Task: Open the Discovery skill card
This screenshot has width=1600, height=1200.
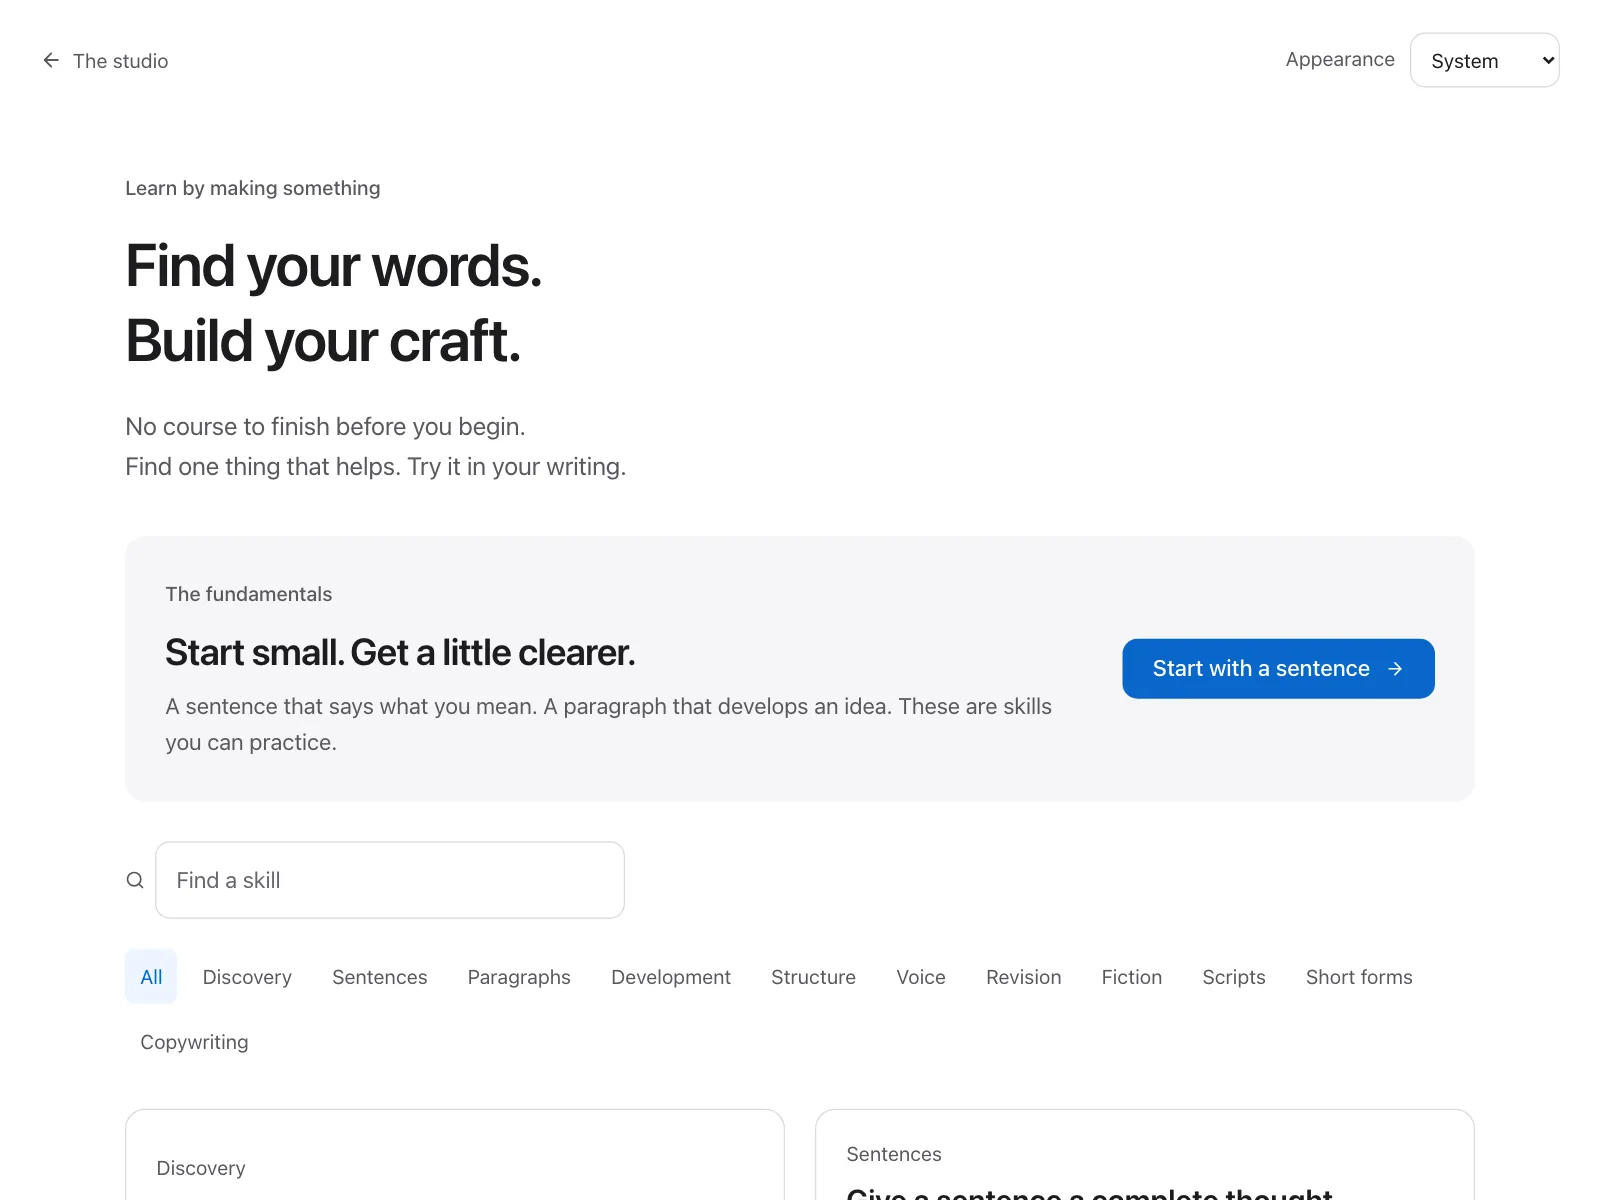Action: (455, 1155)
